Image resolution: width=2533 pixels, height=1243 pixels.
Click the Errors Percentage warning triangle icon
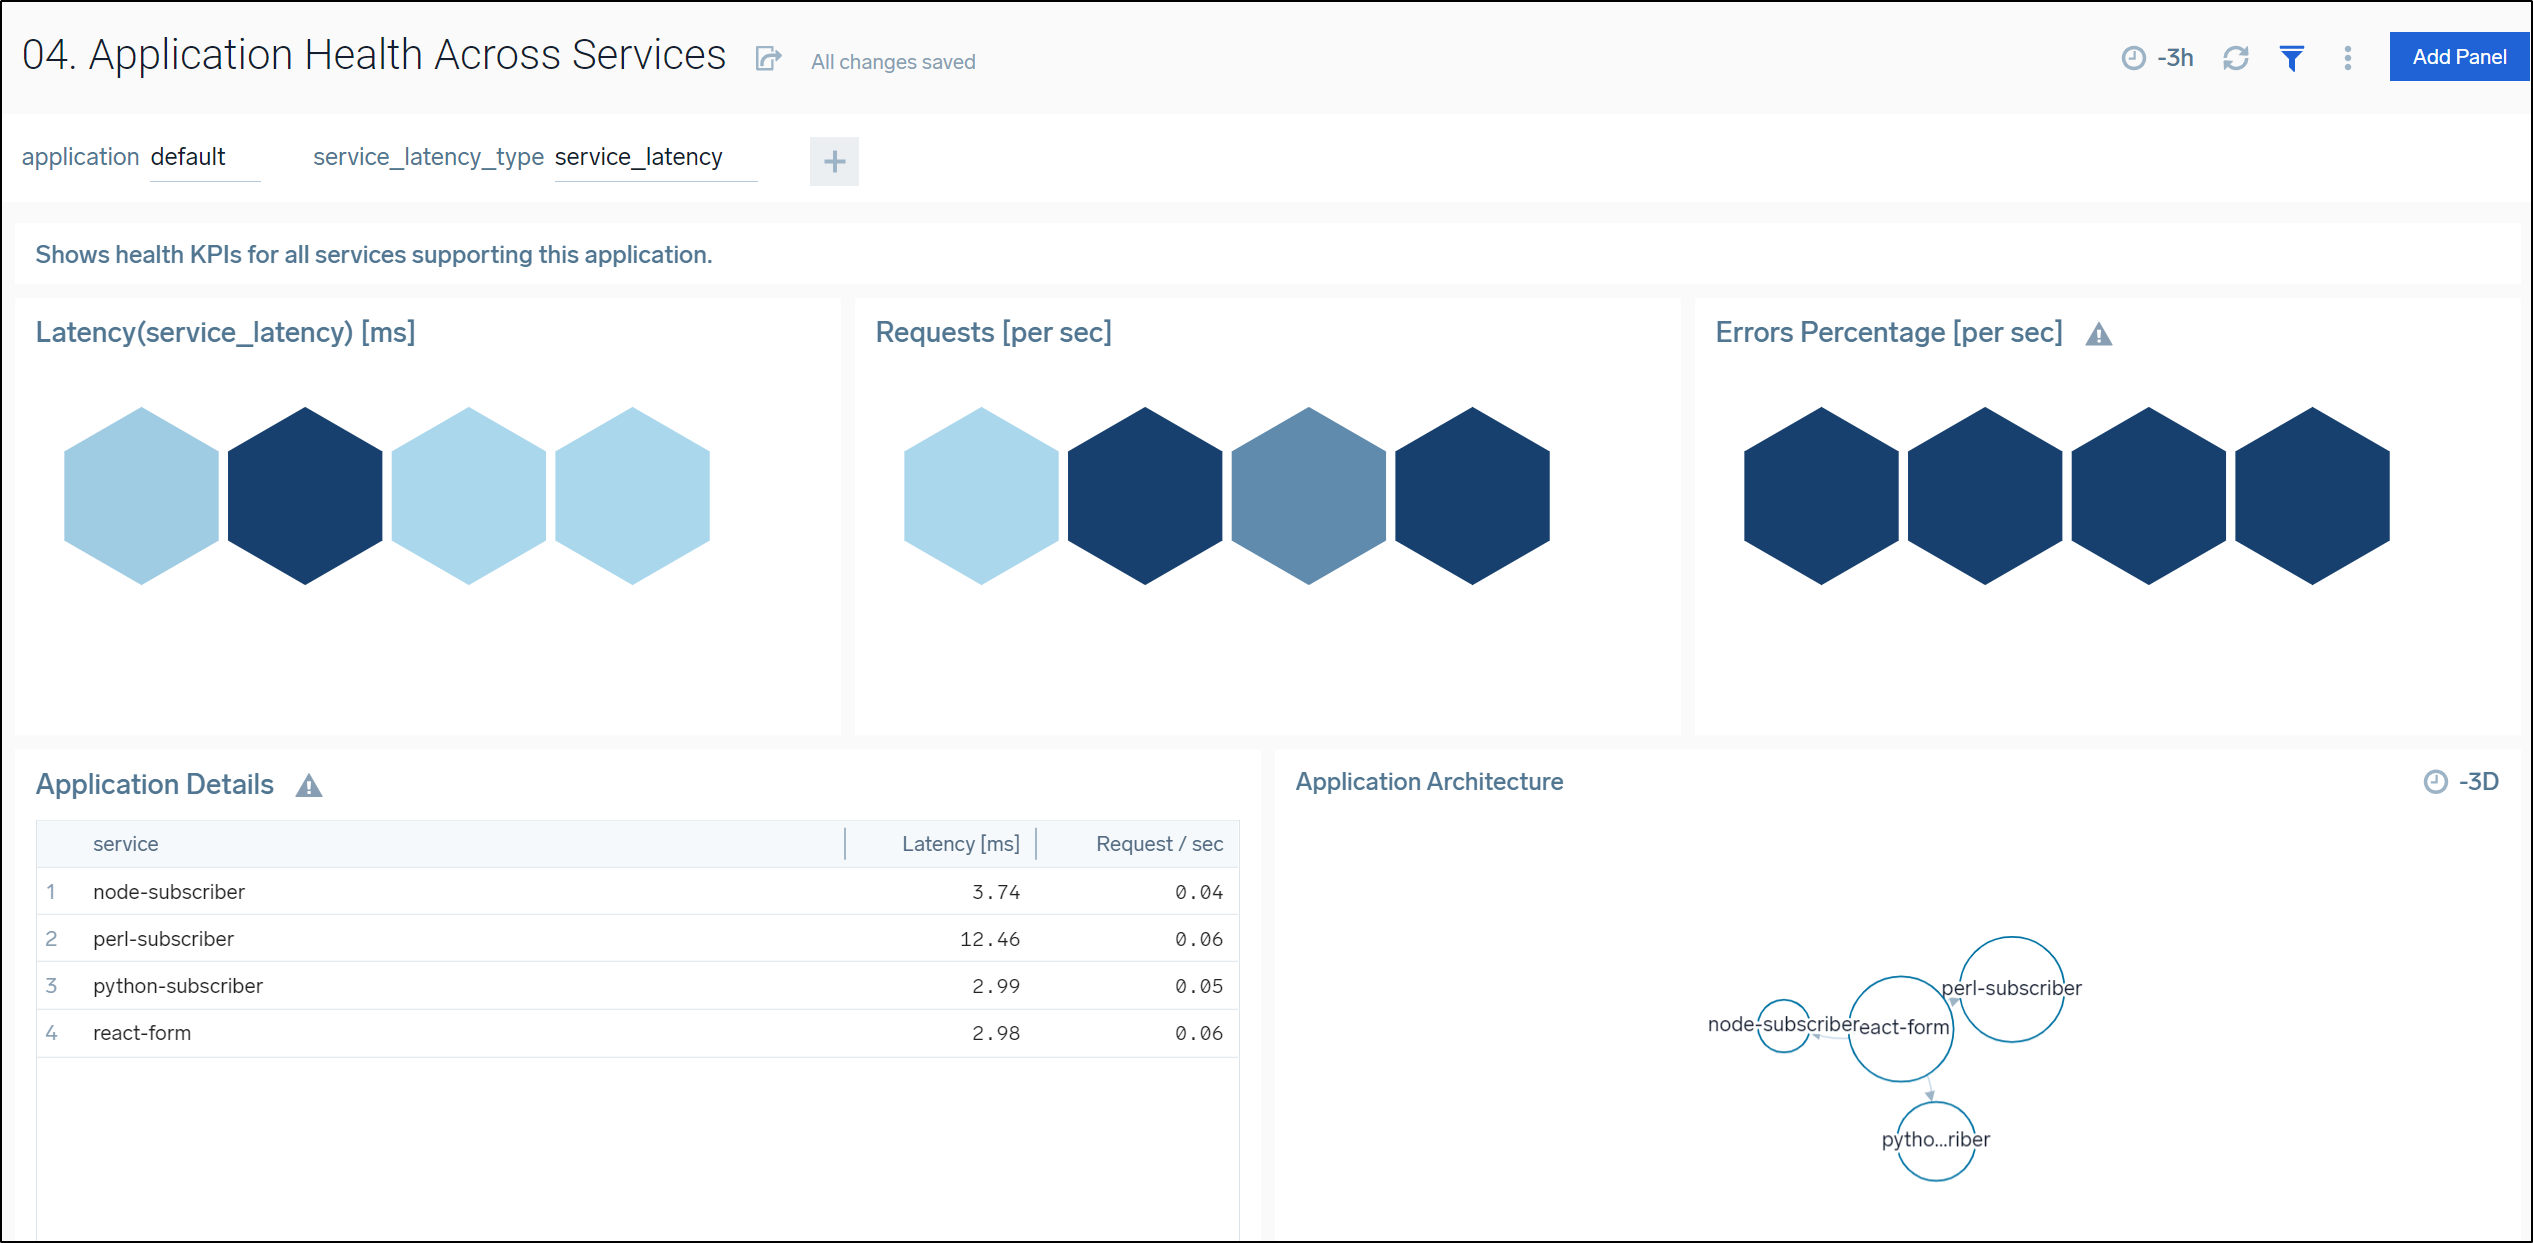click(2099, 334)
